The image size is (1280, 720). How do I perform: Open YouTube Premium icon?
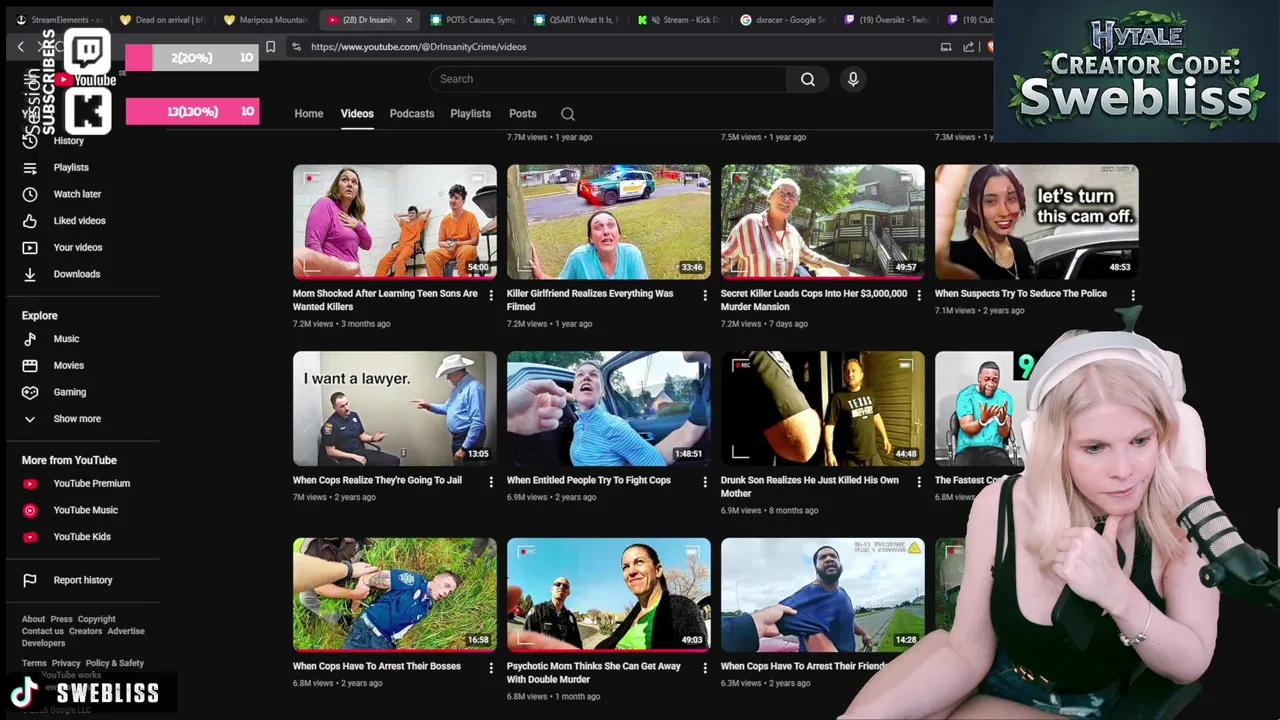[30, 484]
